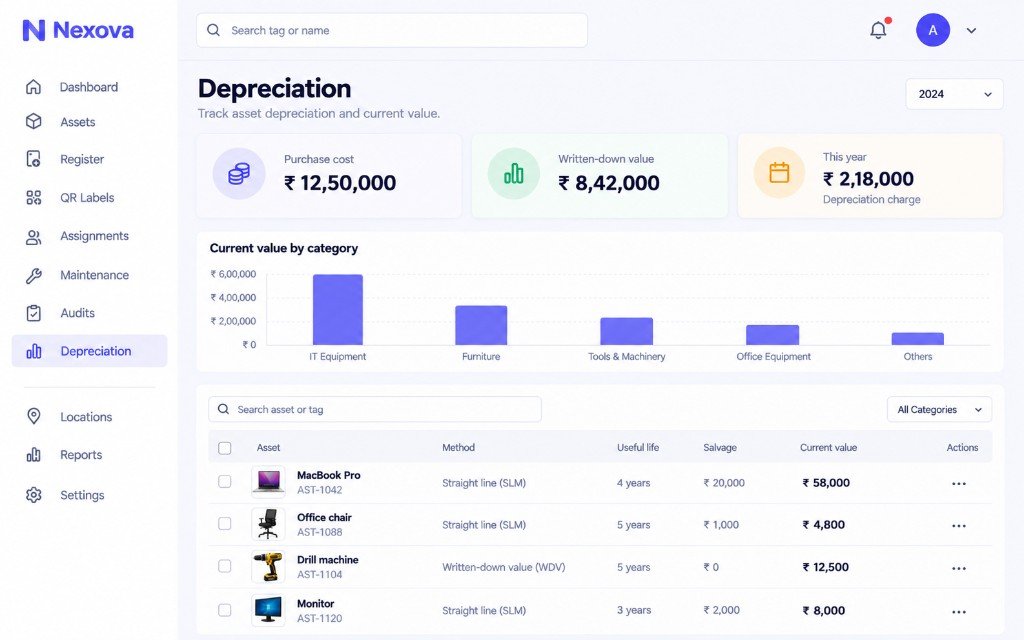
Task: Click the Office Equipment chart bar
Action: (x=773, y=335)
